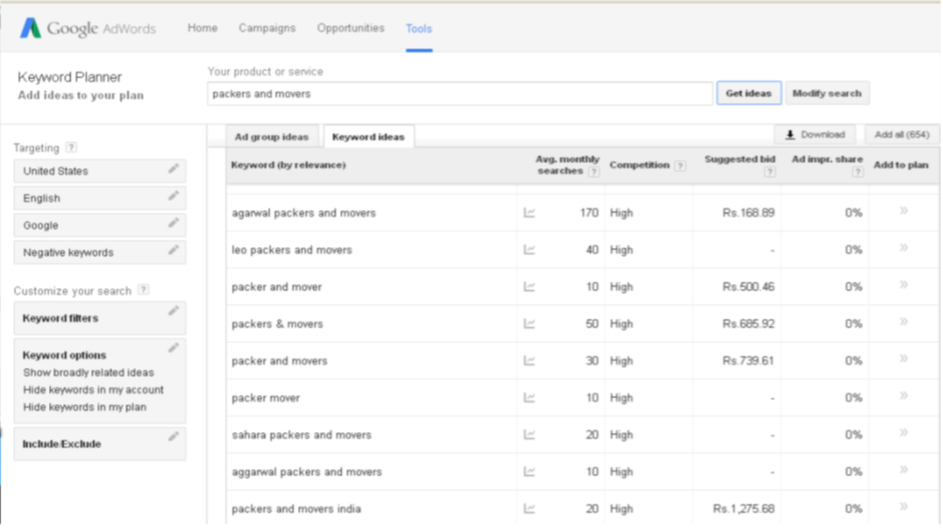Click help icon beside Competition column
Screen dimensions: 943x529
[x=680, y=166]
